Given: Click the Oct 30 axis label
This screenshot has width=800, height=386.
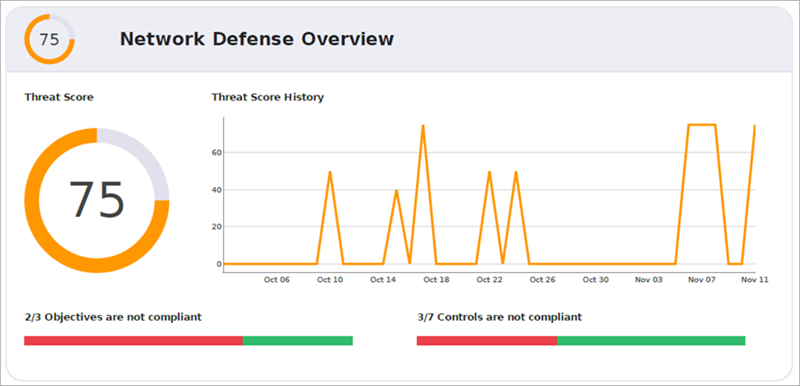Looking at the screenshot, I should click(596, 280).
